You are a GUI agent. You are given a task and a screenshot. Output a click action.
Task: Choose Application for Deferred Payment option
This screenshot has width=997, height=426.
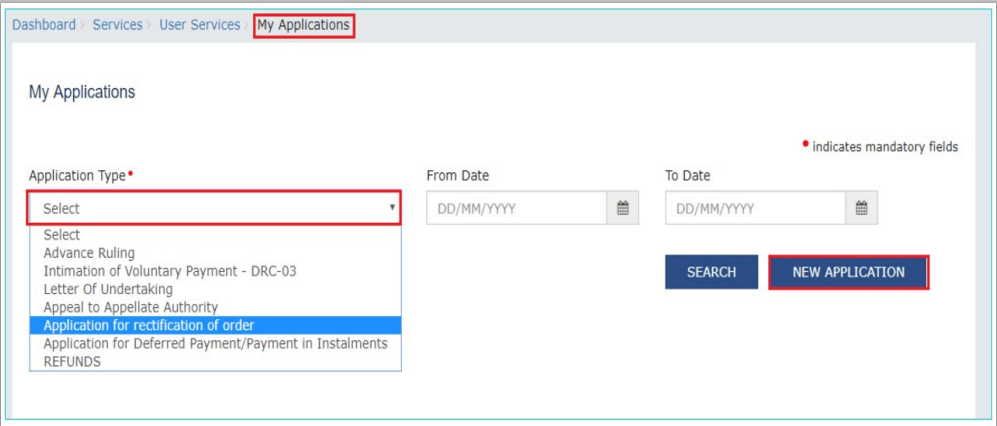pos(215,343)
